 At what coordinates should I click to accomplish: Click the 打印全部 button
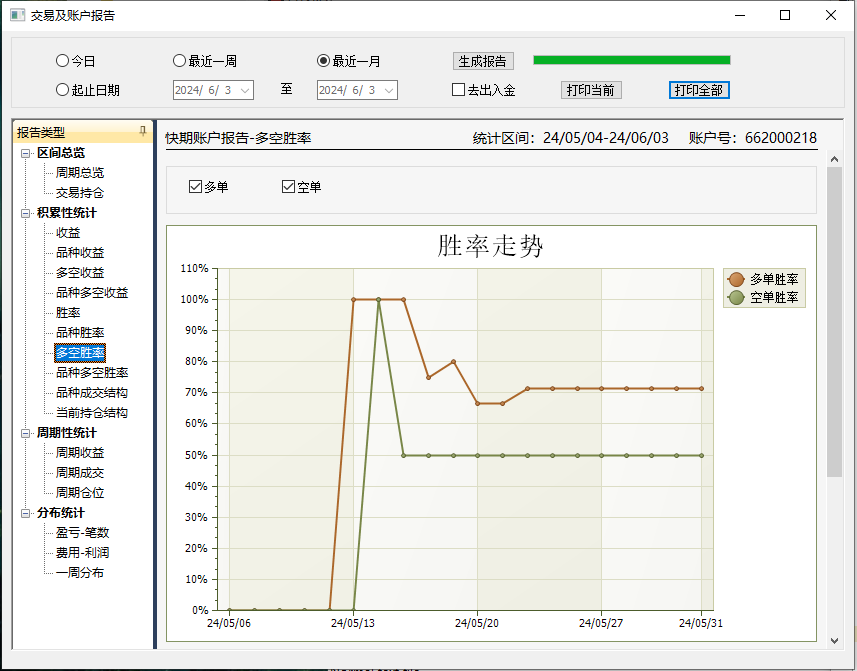pyautogui.click(x=699, y=90)
